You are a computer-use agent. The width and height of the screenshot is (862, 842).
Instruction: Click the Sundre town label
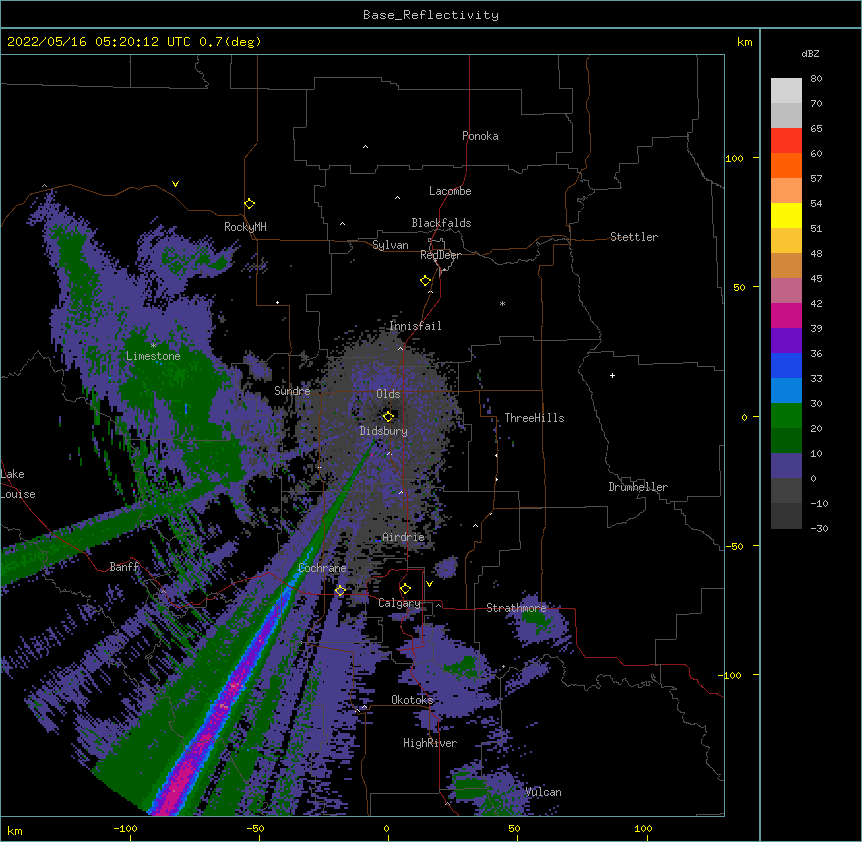tap(292, 391)
